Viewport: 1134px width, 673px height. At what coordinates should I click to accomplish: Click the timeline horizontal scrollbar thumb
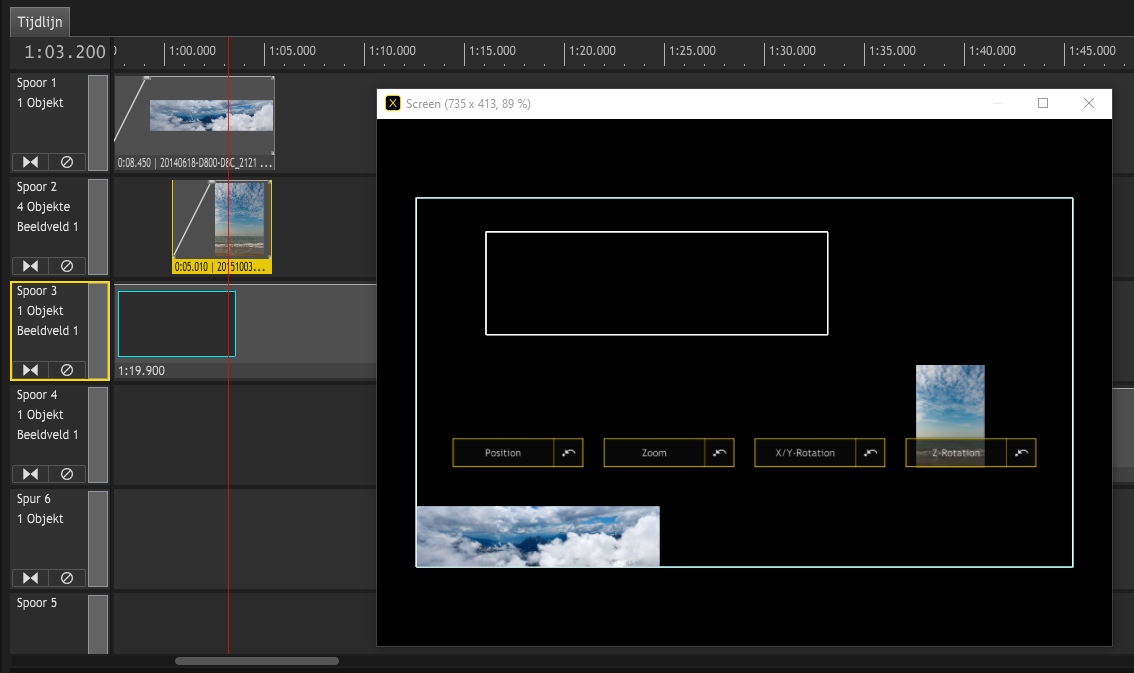(x=257, y=661)
